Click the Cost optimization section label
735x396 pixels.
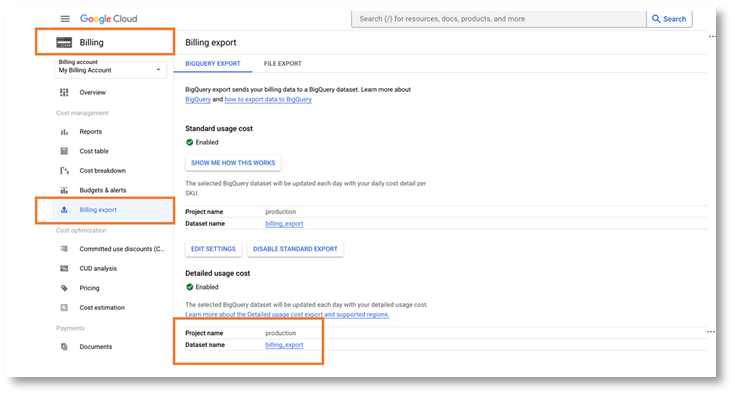81,231
